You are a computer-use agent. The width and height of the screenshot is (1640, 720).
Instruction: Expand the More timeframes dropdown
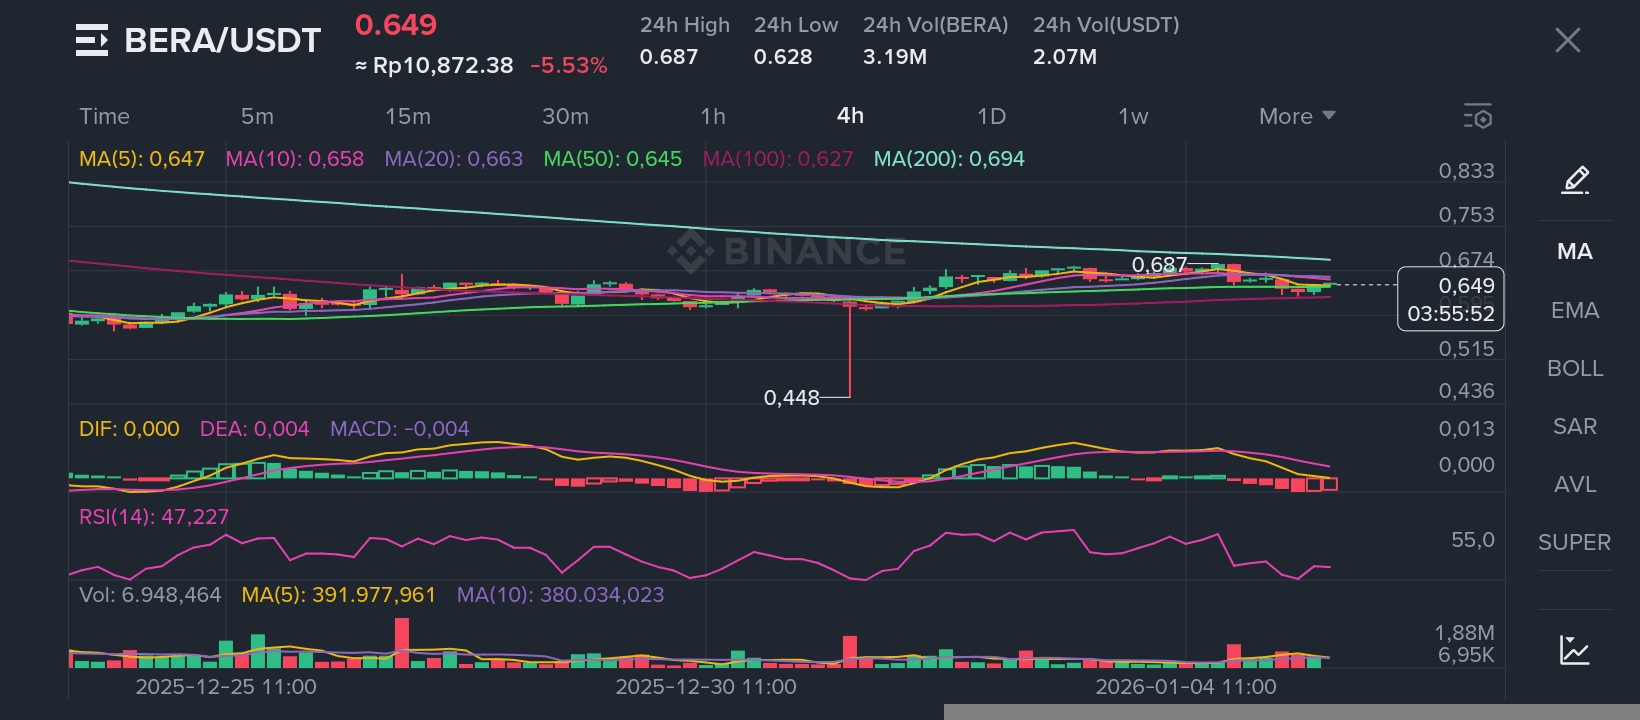[x=1297, y=116]
